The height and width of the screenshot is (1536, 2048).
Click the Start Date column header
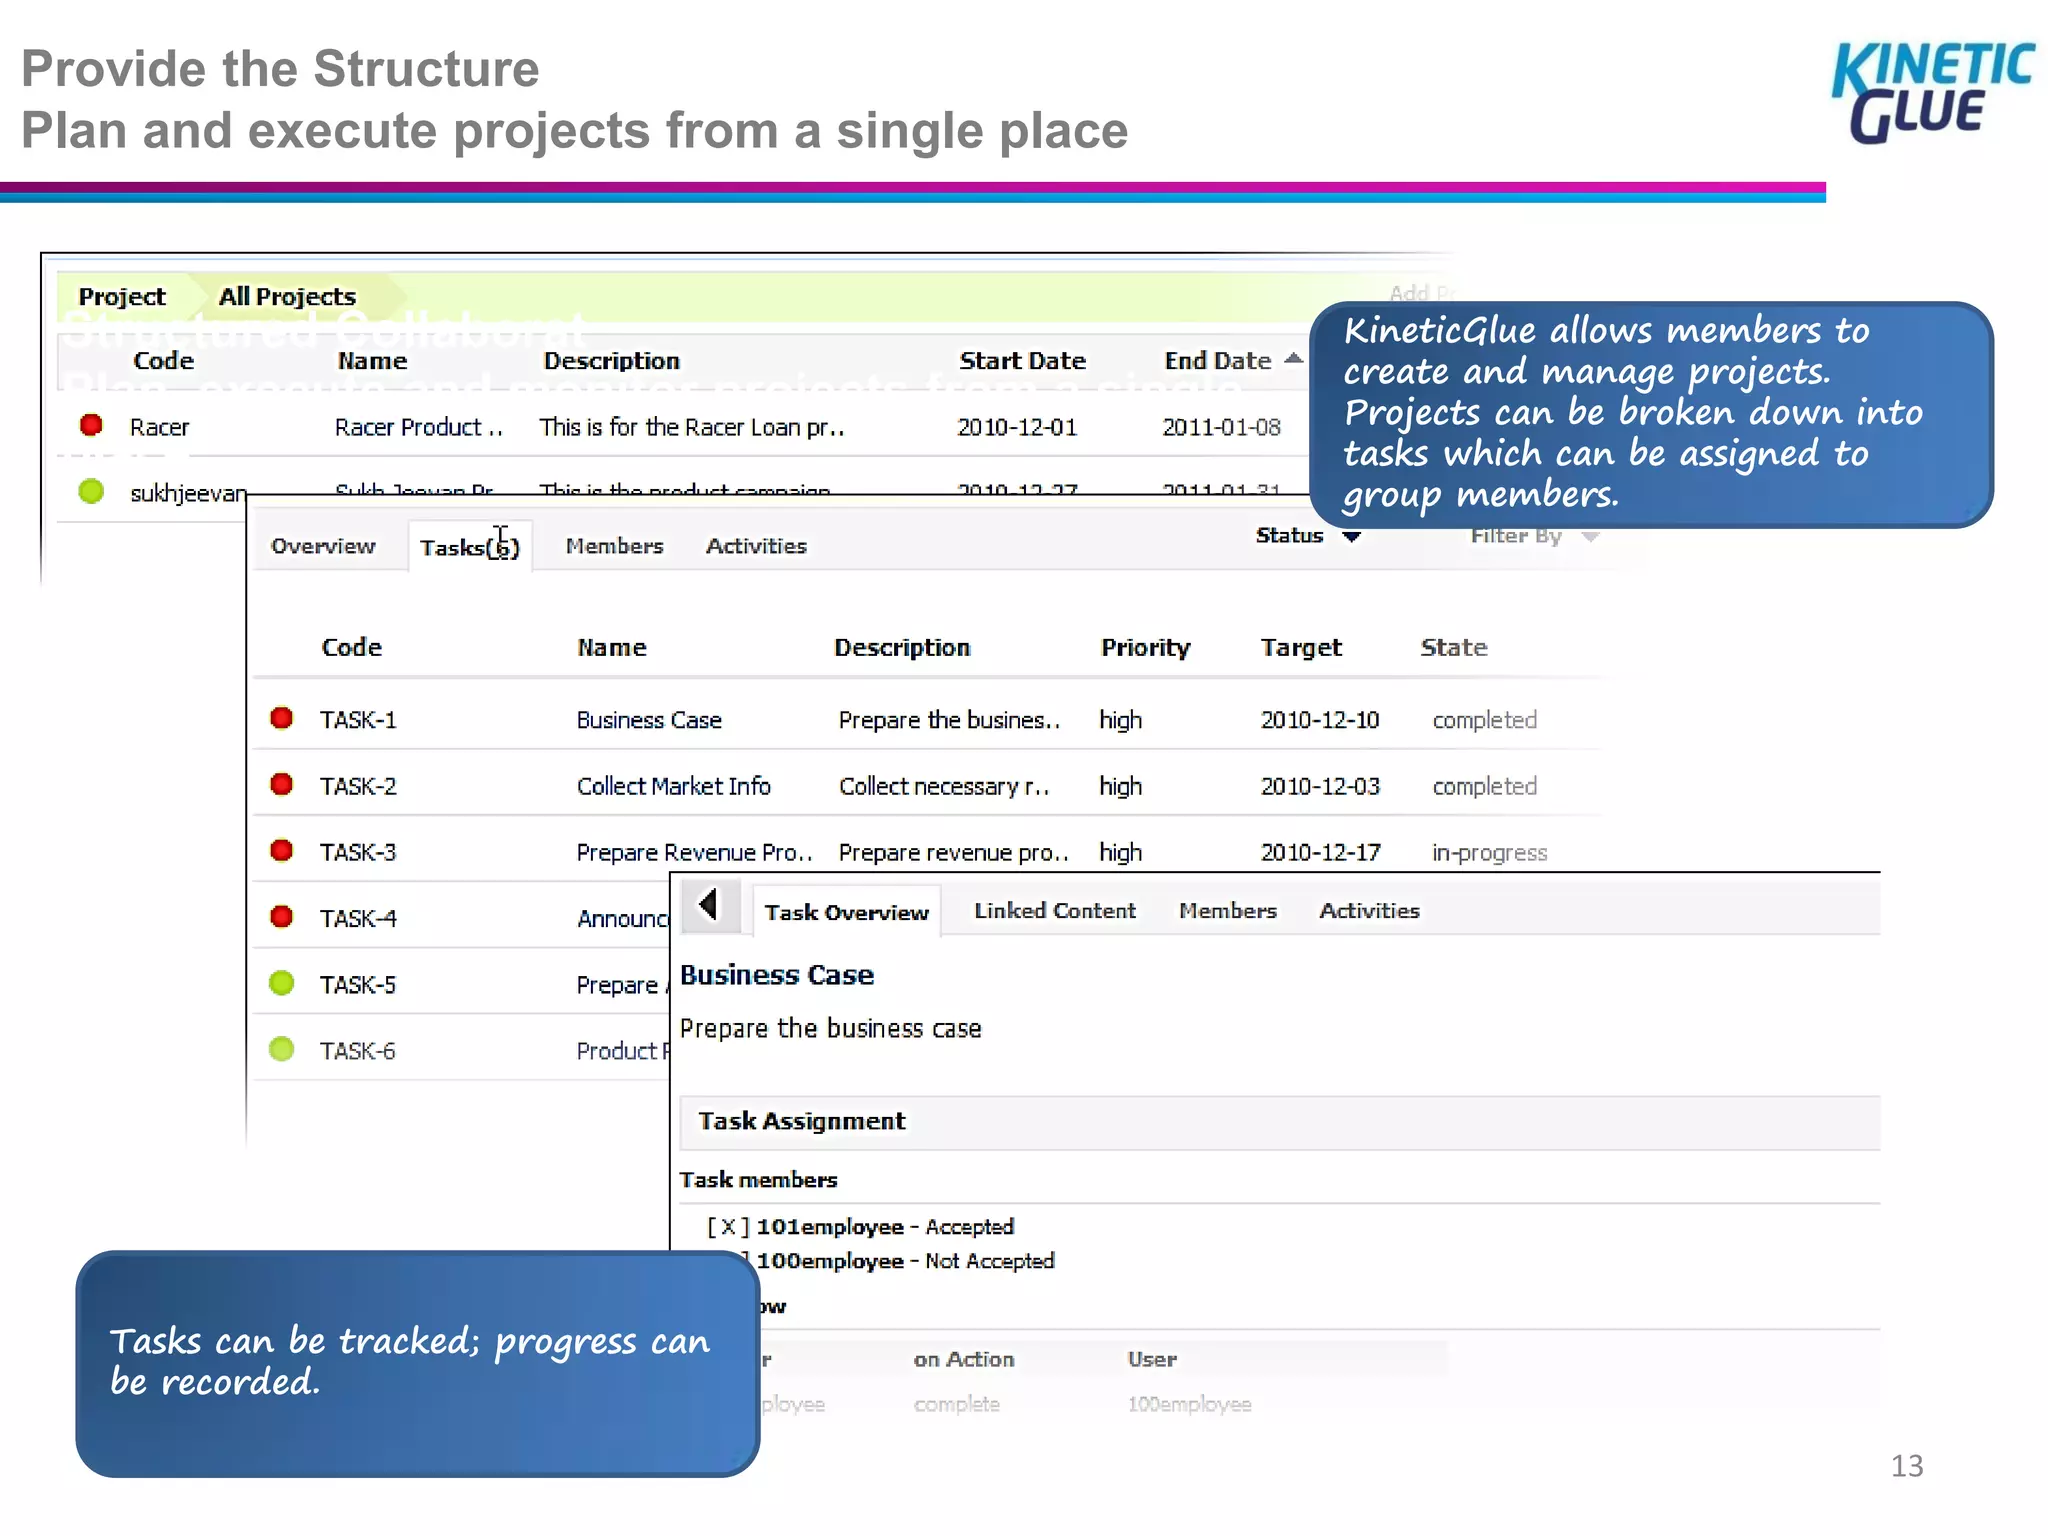[x=1022, y=361]
